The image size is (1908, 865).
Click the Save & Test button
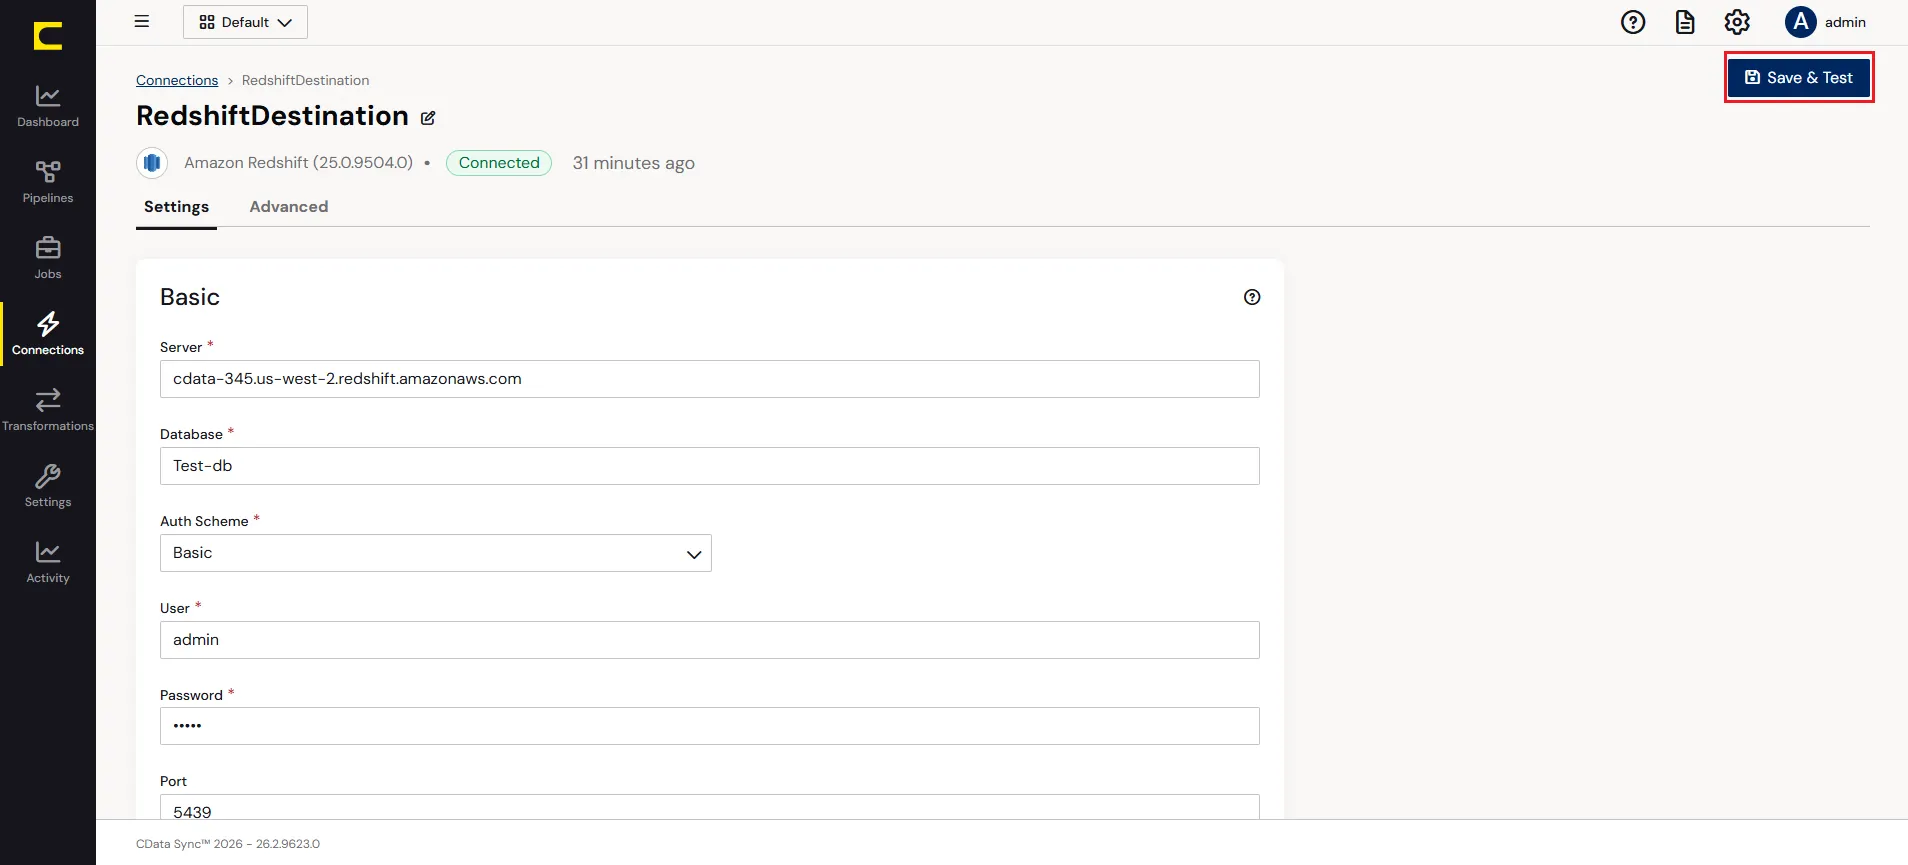point(1799,77)
